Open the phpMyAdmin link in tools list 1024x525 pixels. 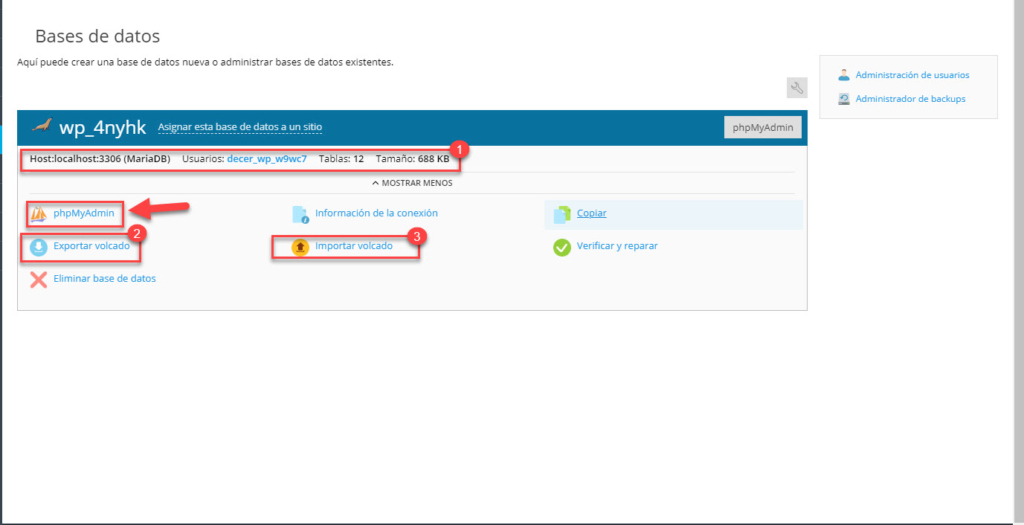(x=84, y=213)
